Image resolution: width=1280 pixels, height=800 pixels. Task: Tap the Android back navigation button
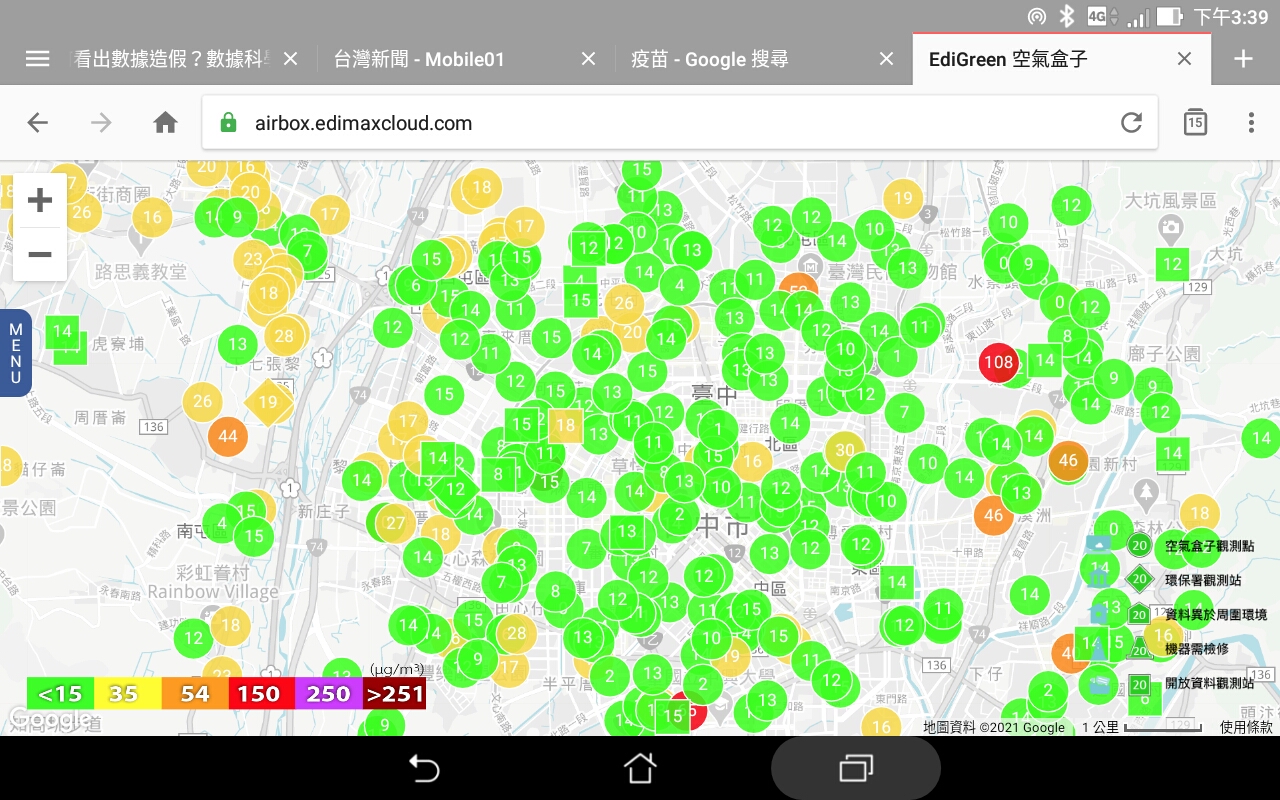click(424, 768)
